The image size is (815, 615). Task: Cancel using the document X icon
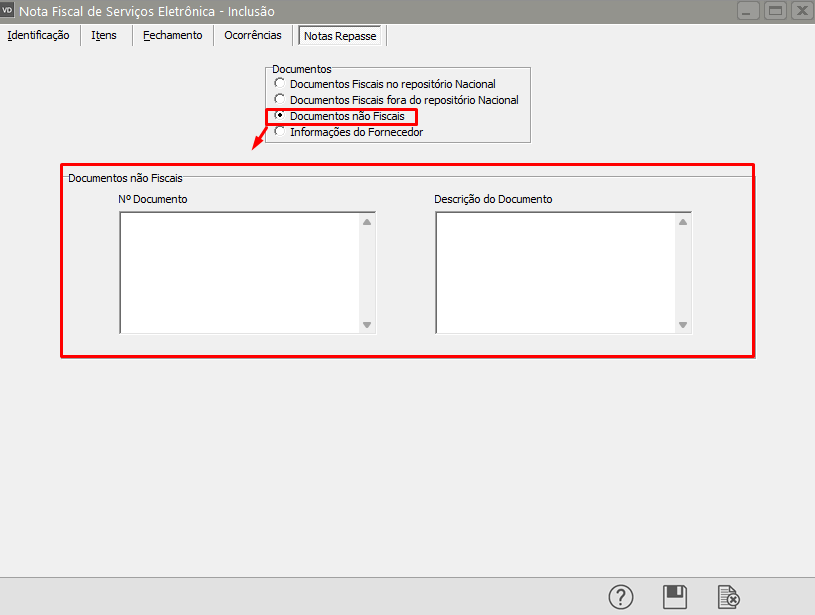tap(729, 597)
